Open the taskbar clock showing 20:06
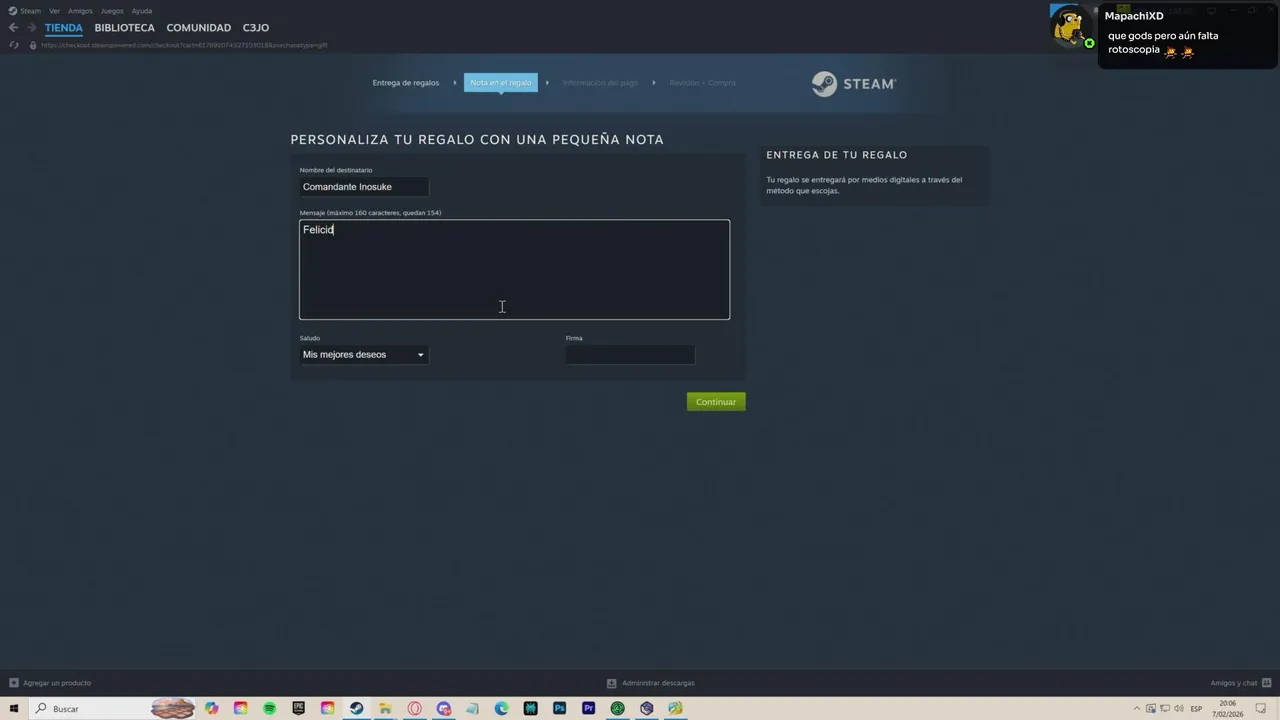Screen dimensions: 1280x720 click(x=1228, y=709)
